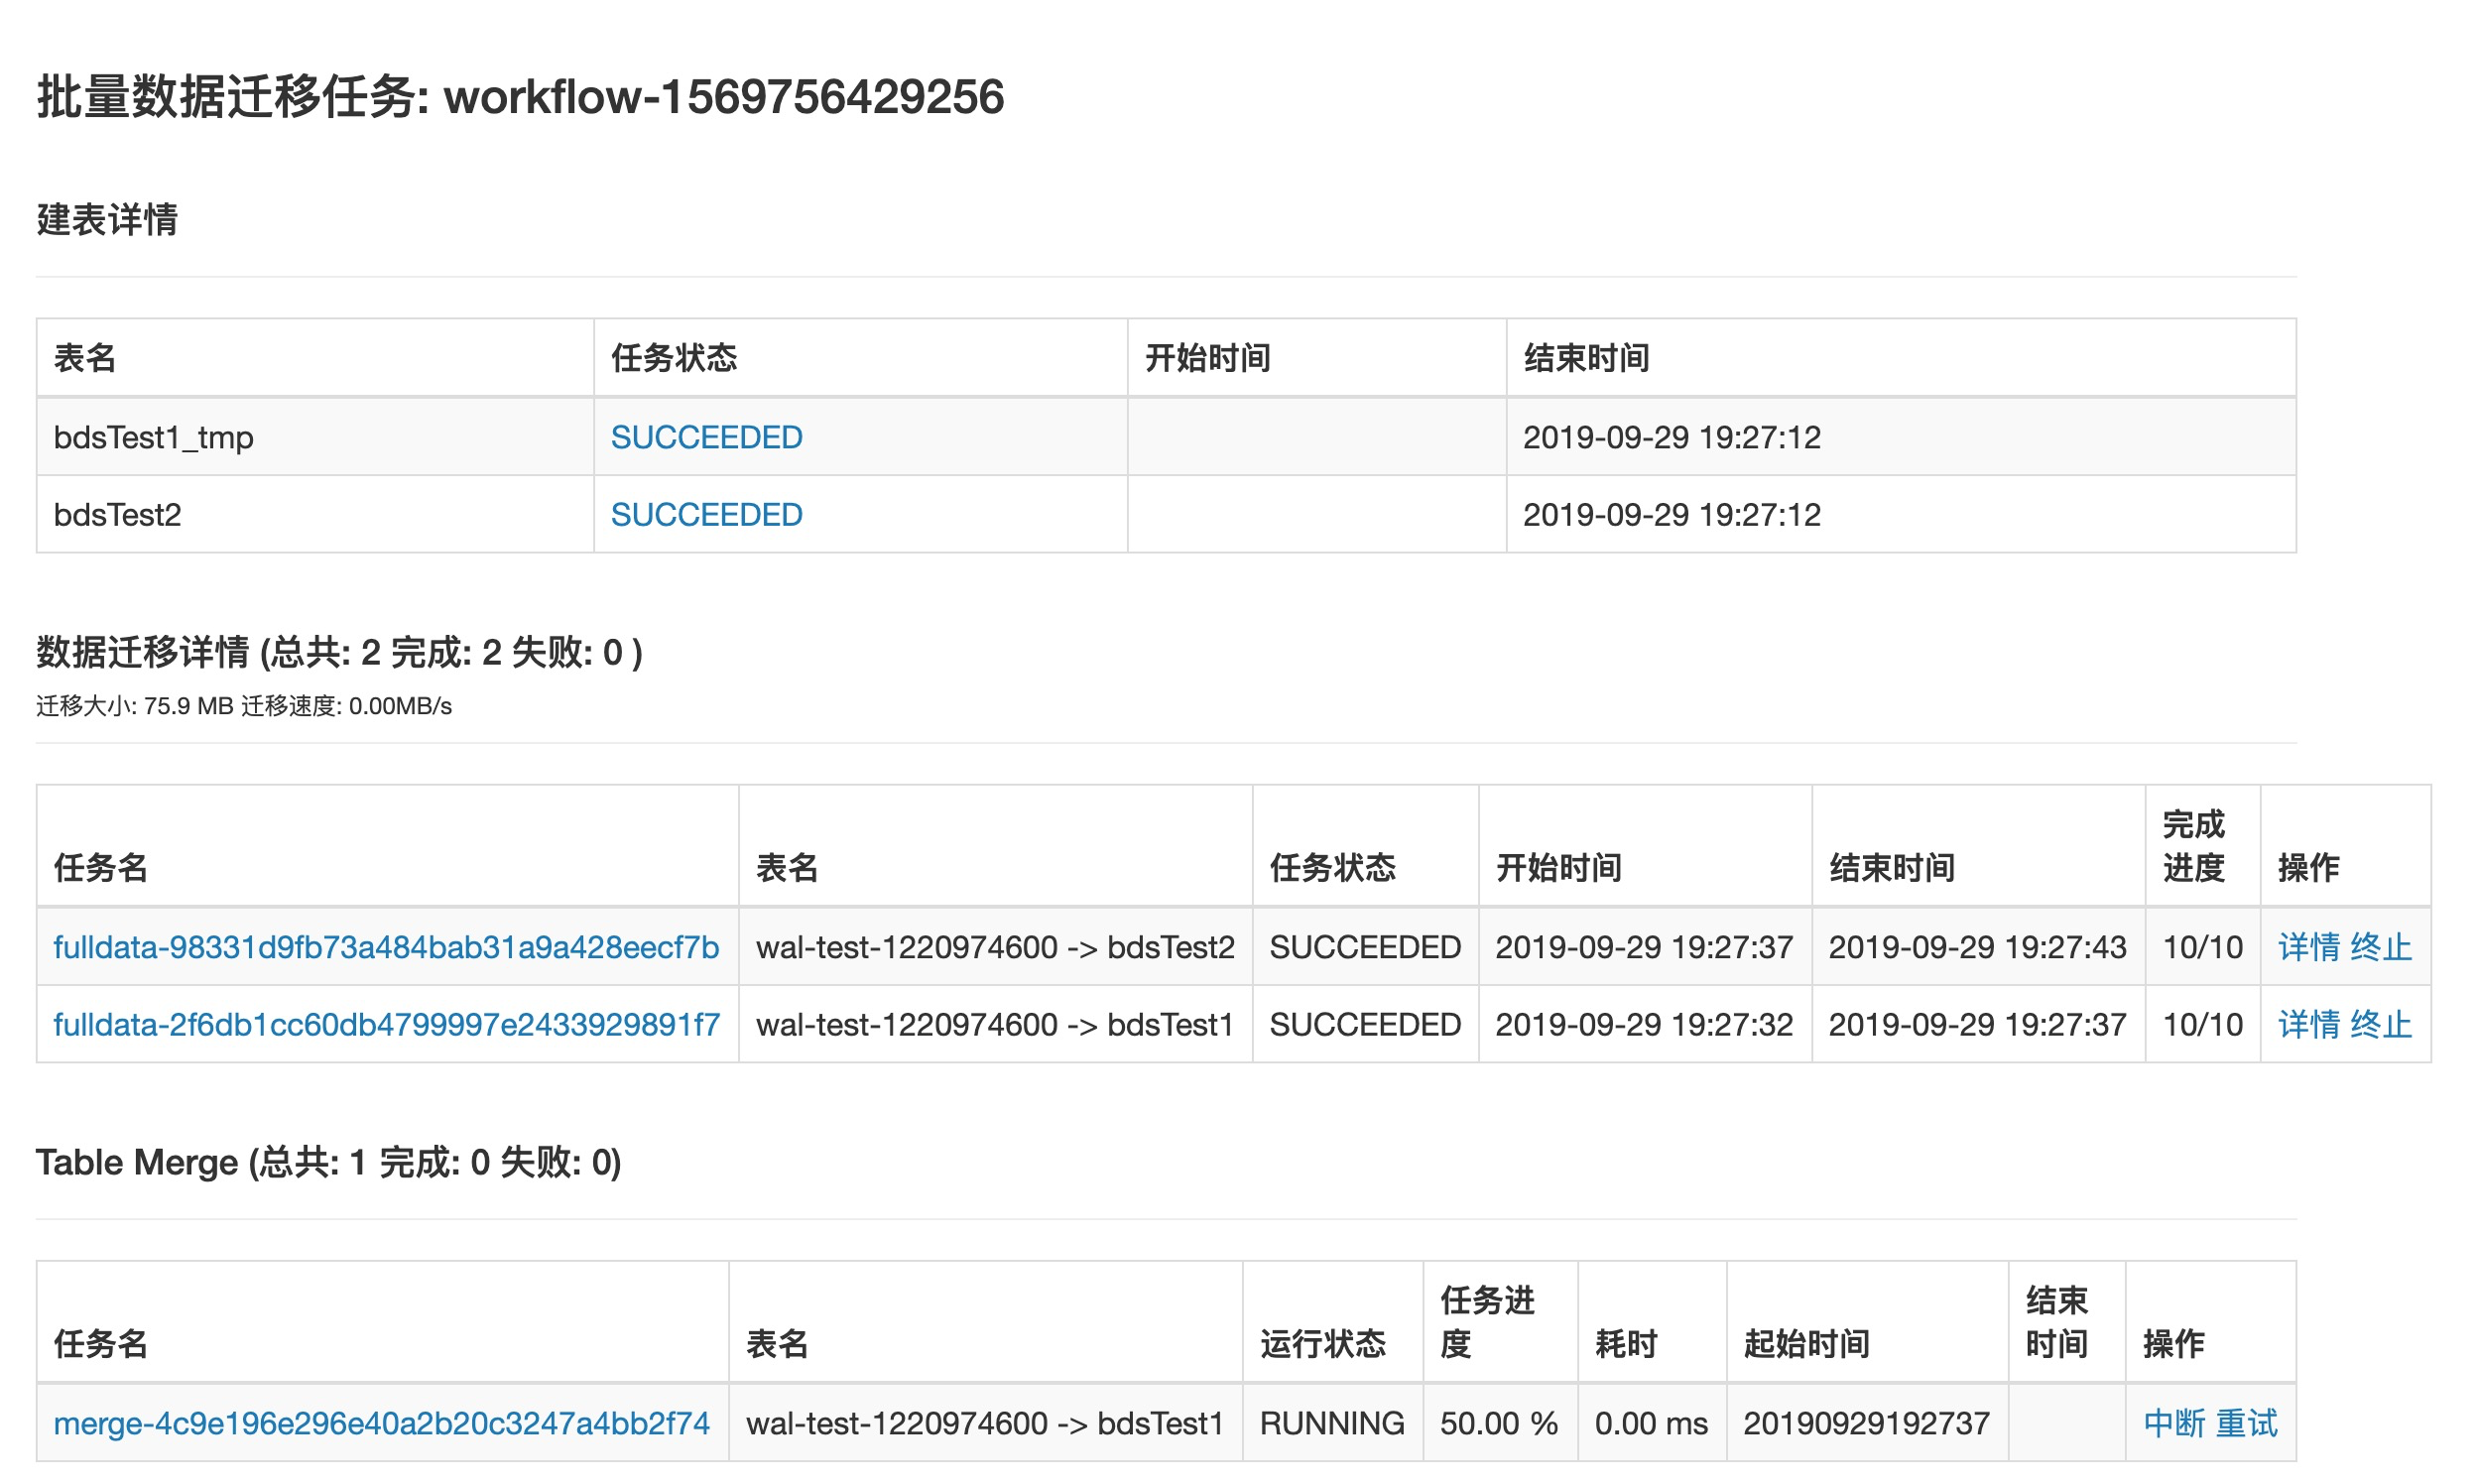Click 终止 for the bdsTest2 migration task

coord(2380,946)
